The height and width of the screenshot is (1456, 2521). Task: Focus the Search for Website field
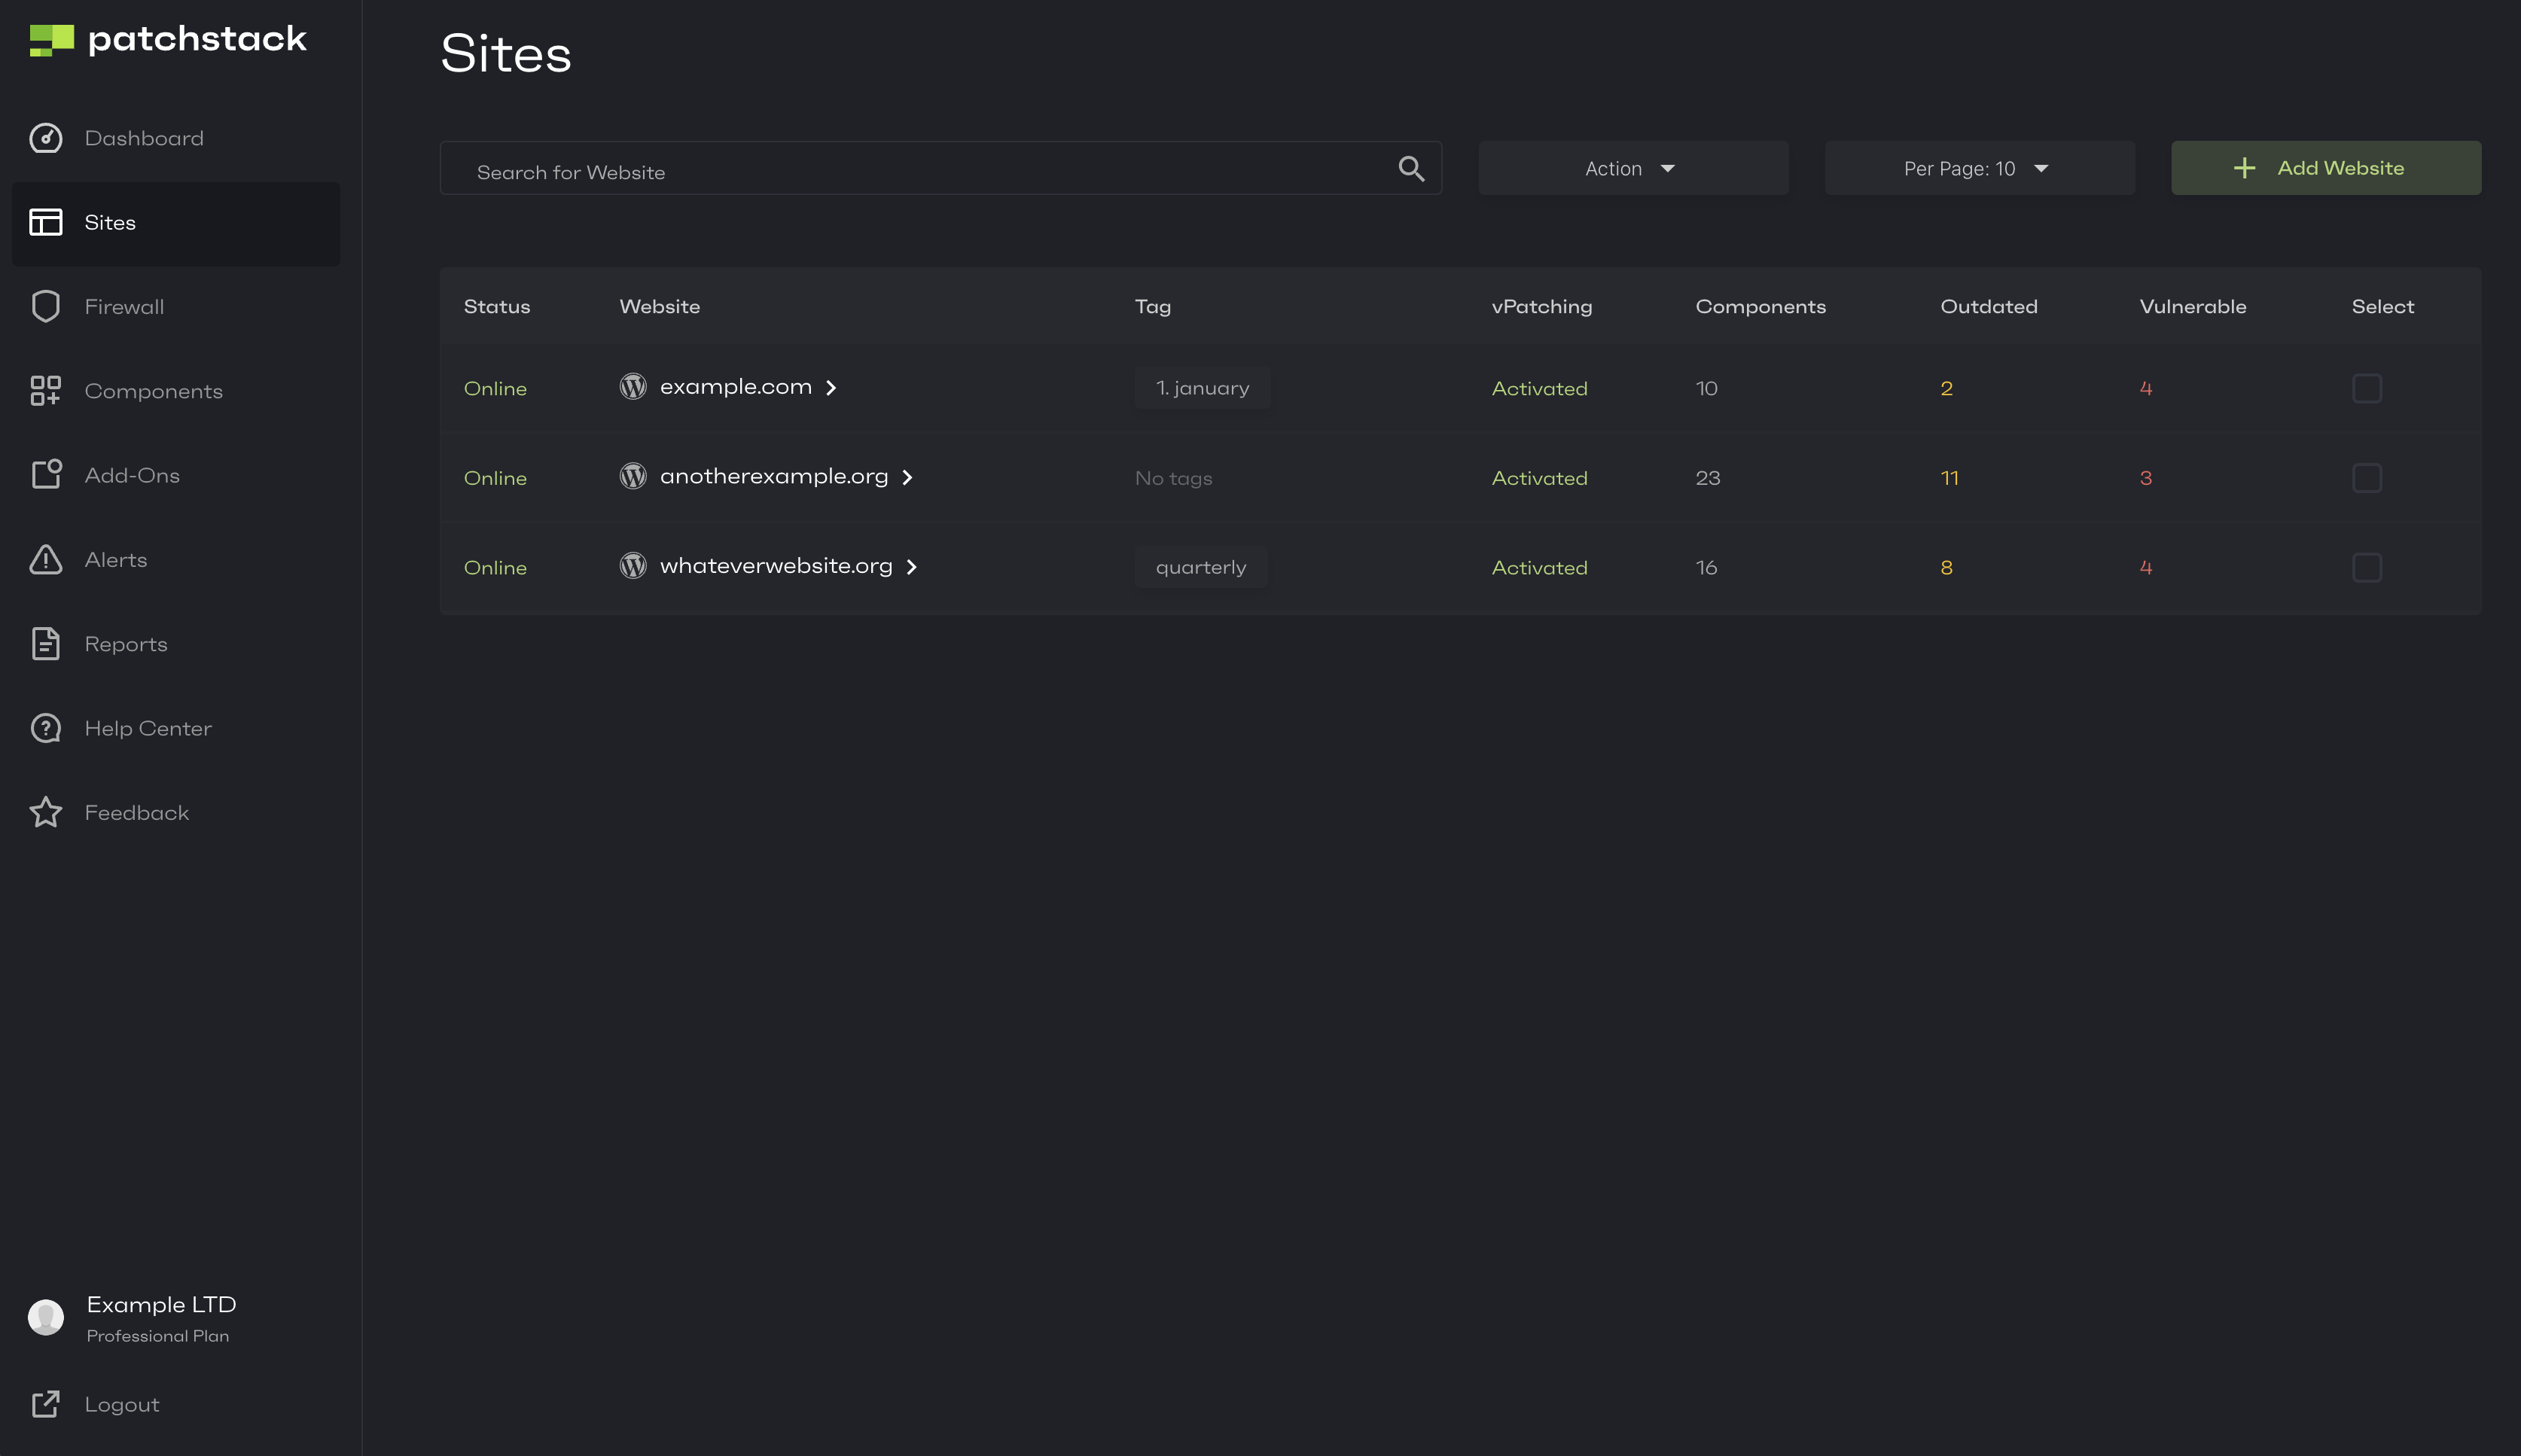click(x=920, y=171)
